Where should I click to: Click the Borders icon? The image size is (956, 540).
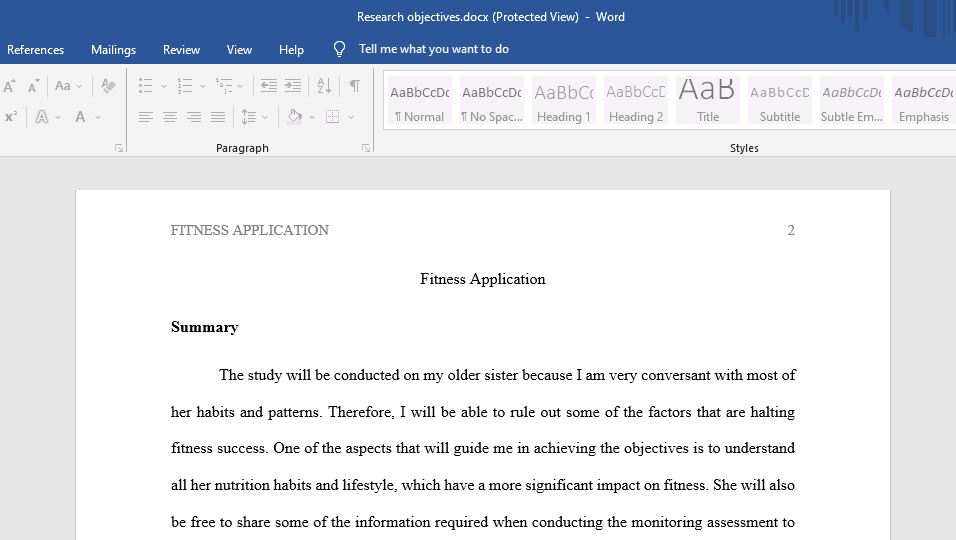(332, 116)
